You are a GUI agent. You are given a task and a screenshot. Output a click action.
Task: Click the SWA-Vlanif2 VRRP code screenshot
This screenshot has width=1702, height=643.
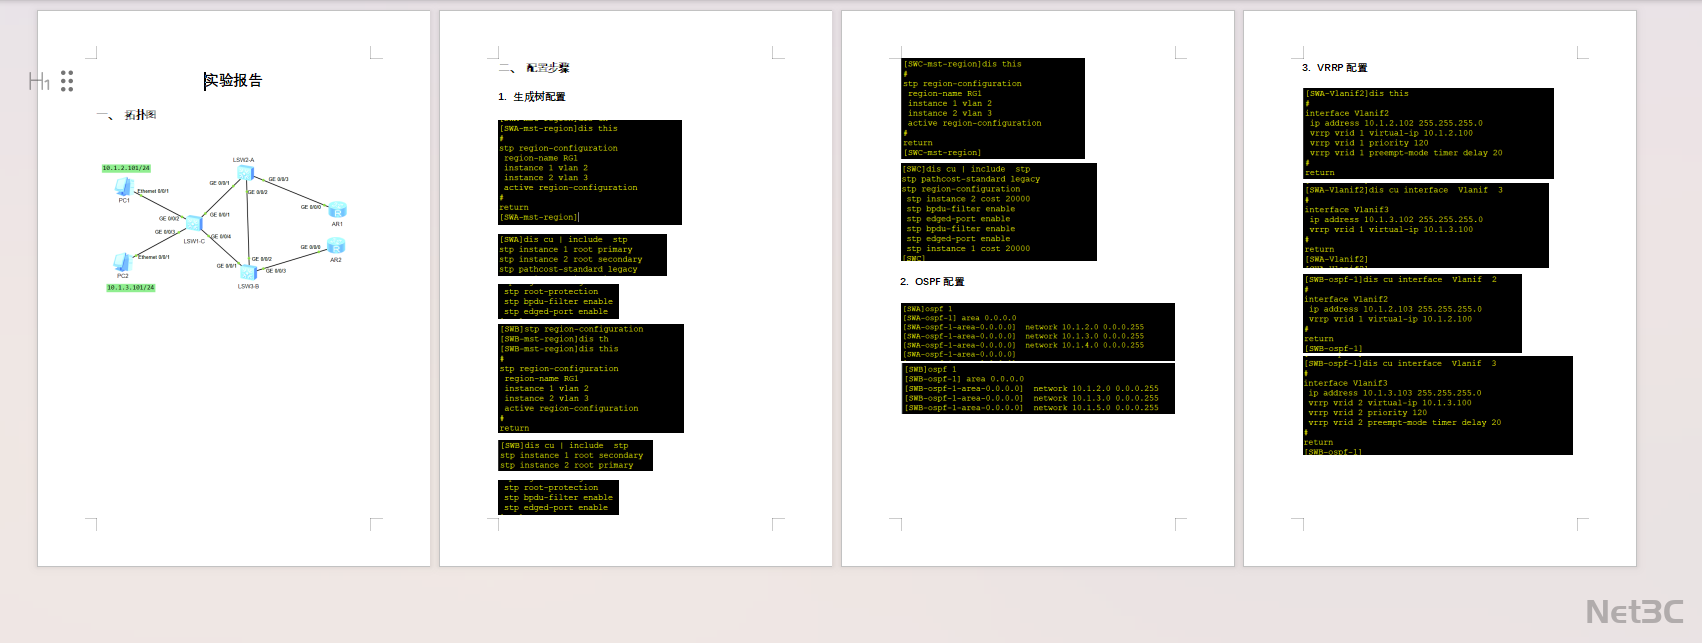[1428, 133]
